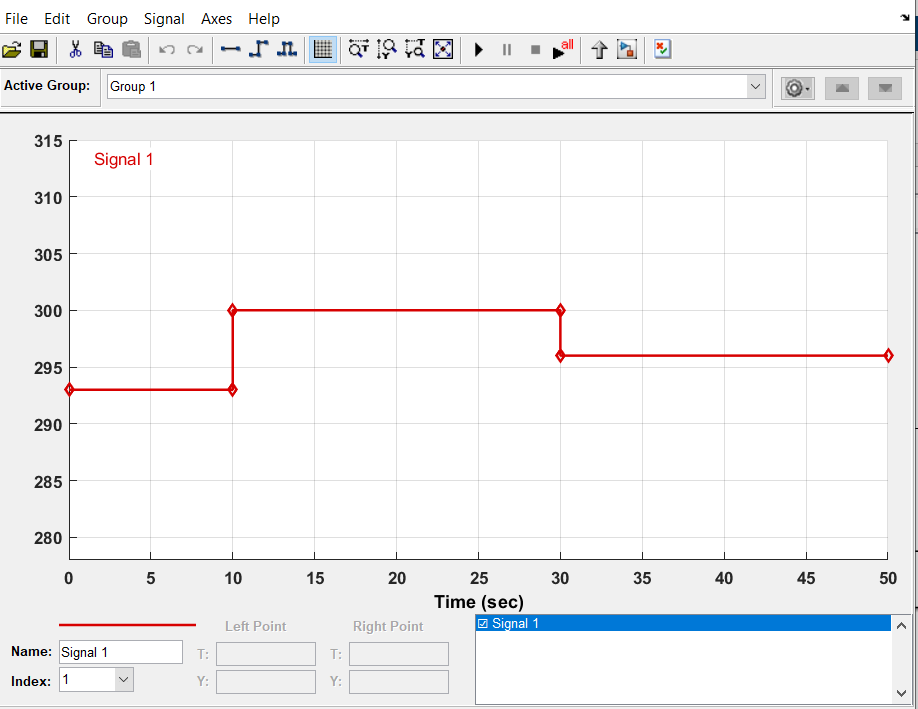Stop the running simulation

534,49
